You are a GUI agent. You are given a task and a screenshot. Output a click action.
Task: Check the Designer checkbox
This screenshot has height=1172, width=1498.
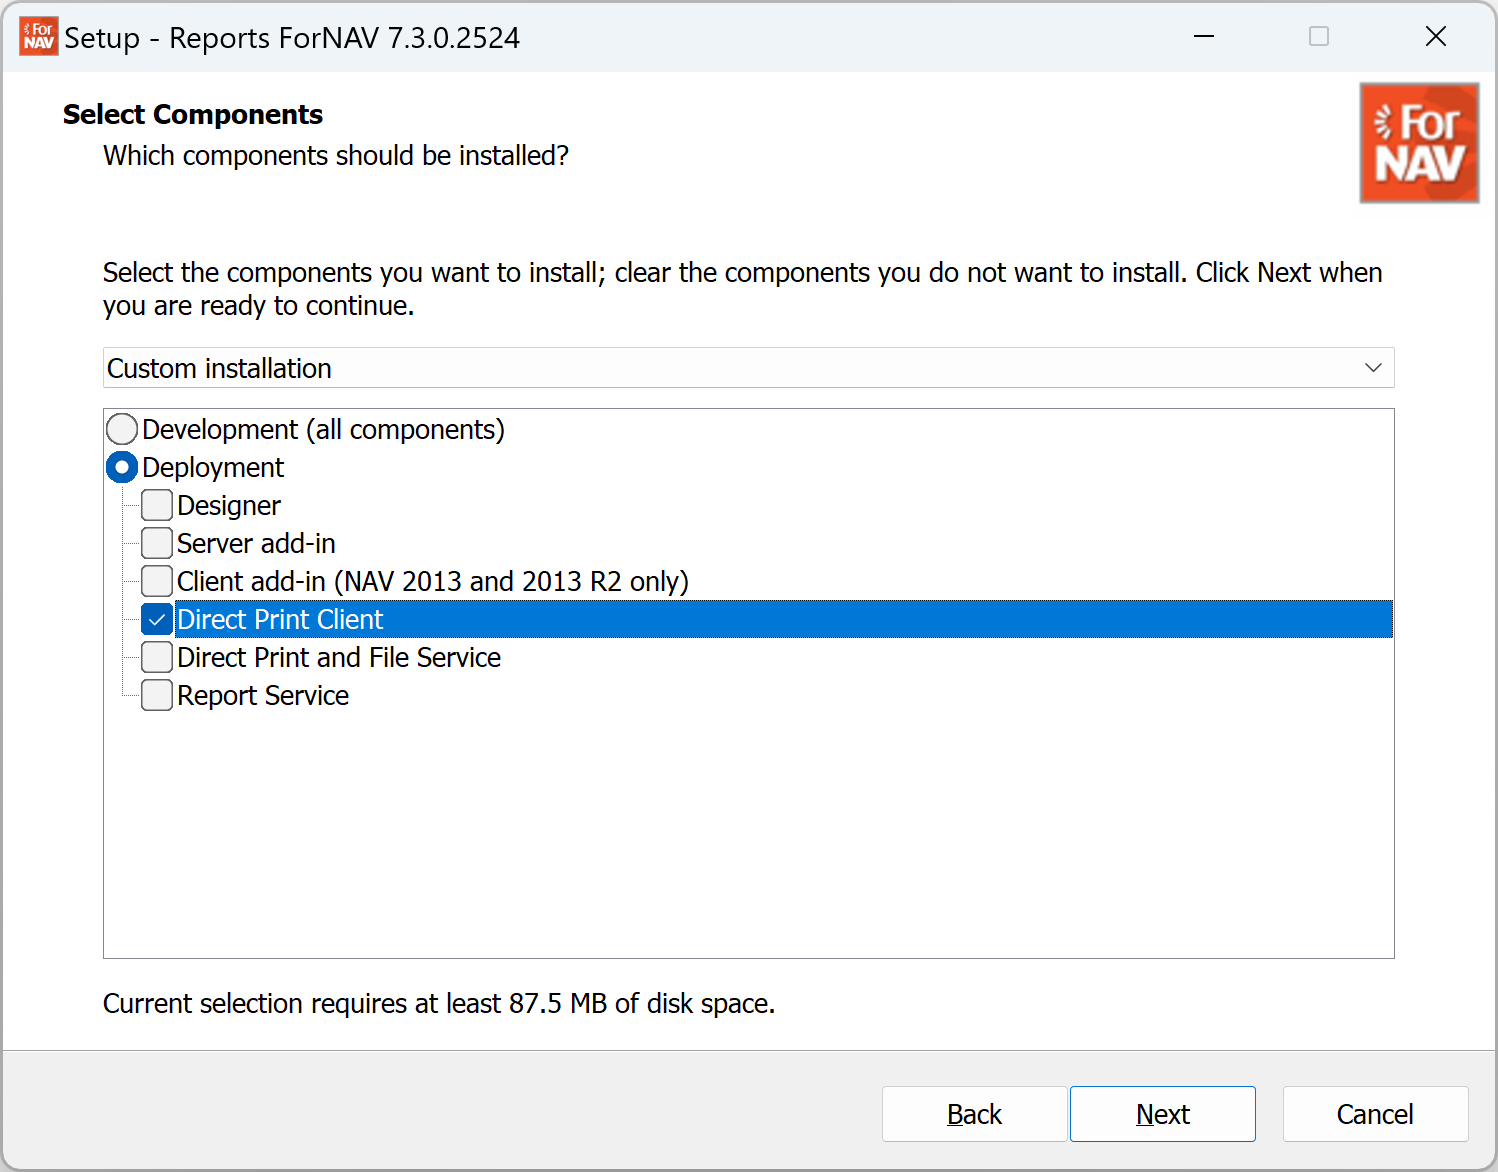click(157, 505)
